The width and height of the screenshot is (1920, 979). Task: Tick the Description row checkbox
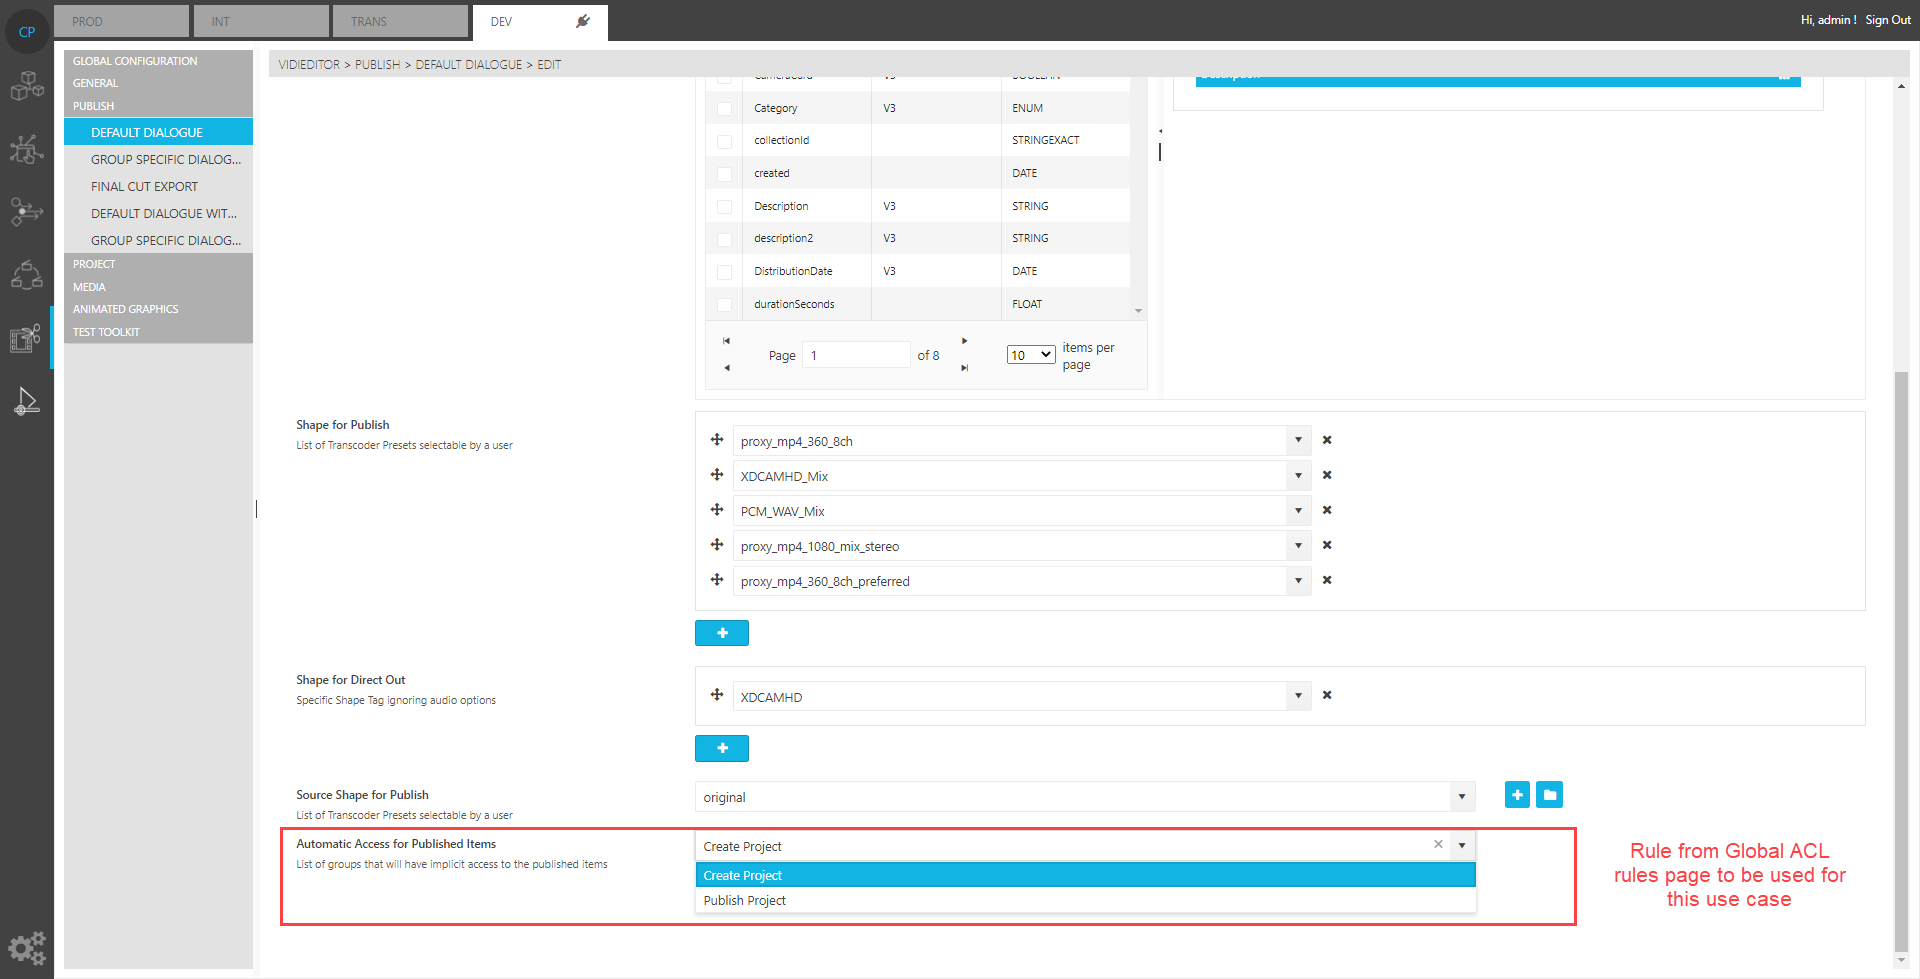(x=725, y=207)
